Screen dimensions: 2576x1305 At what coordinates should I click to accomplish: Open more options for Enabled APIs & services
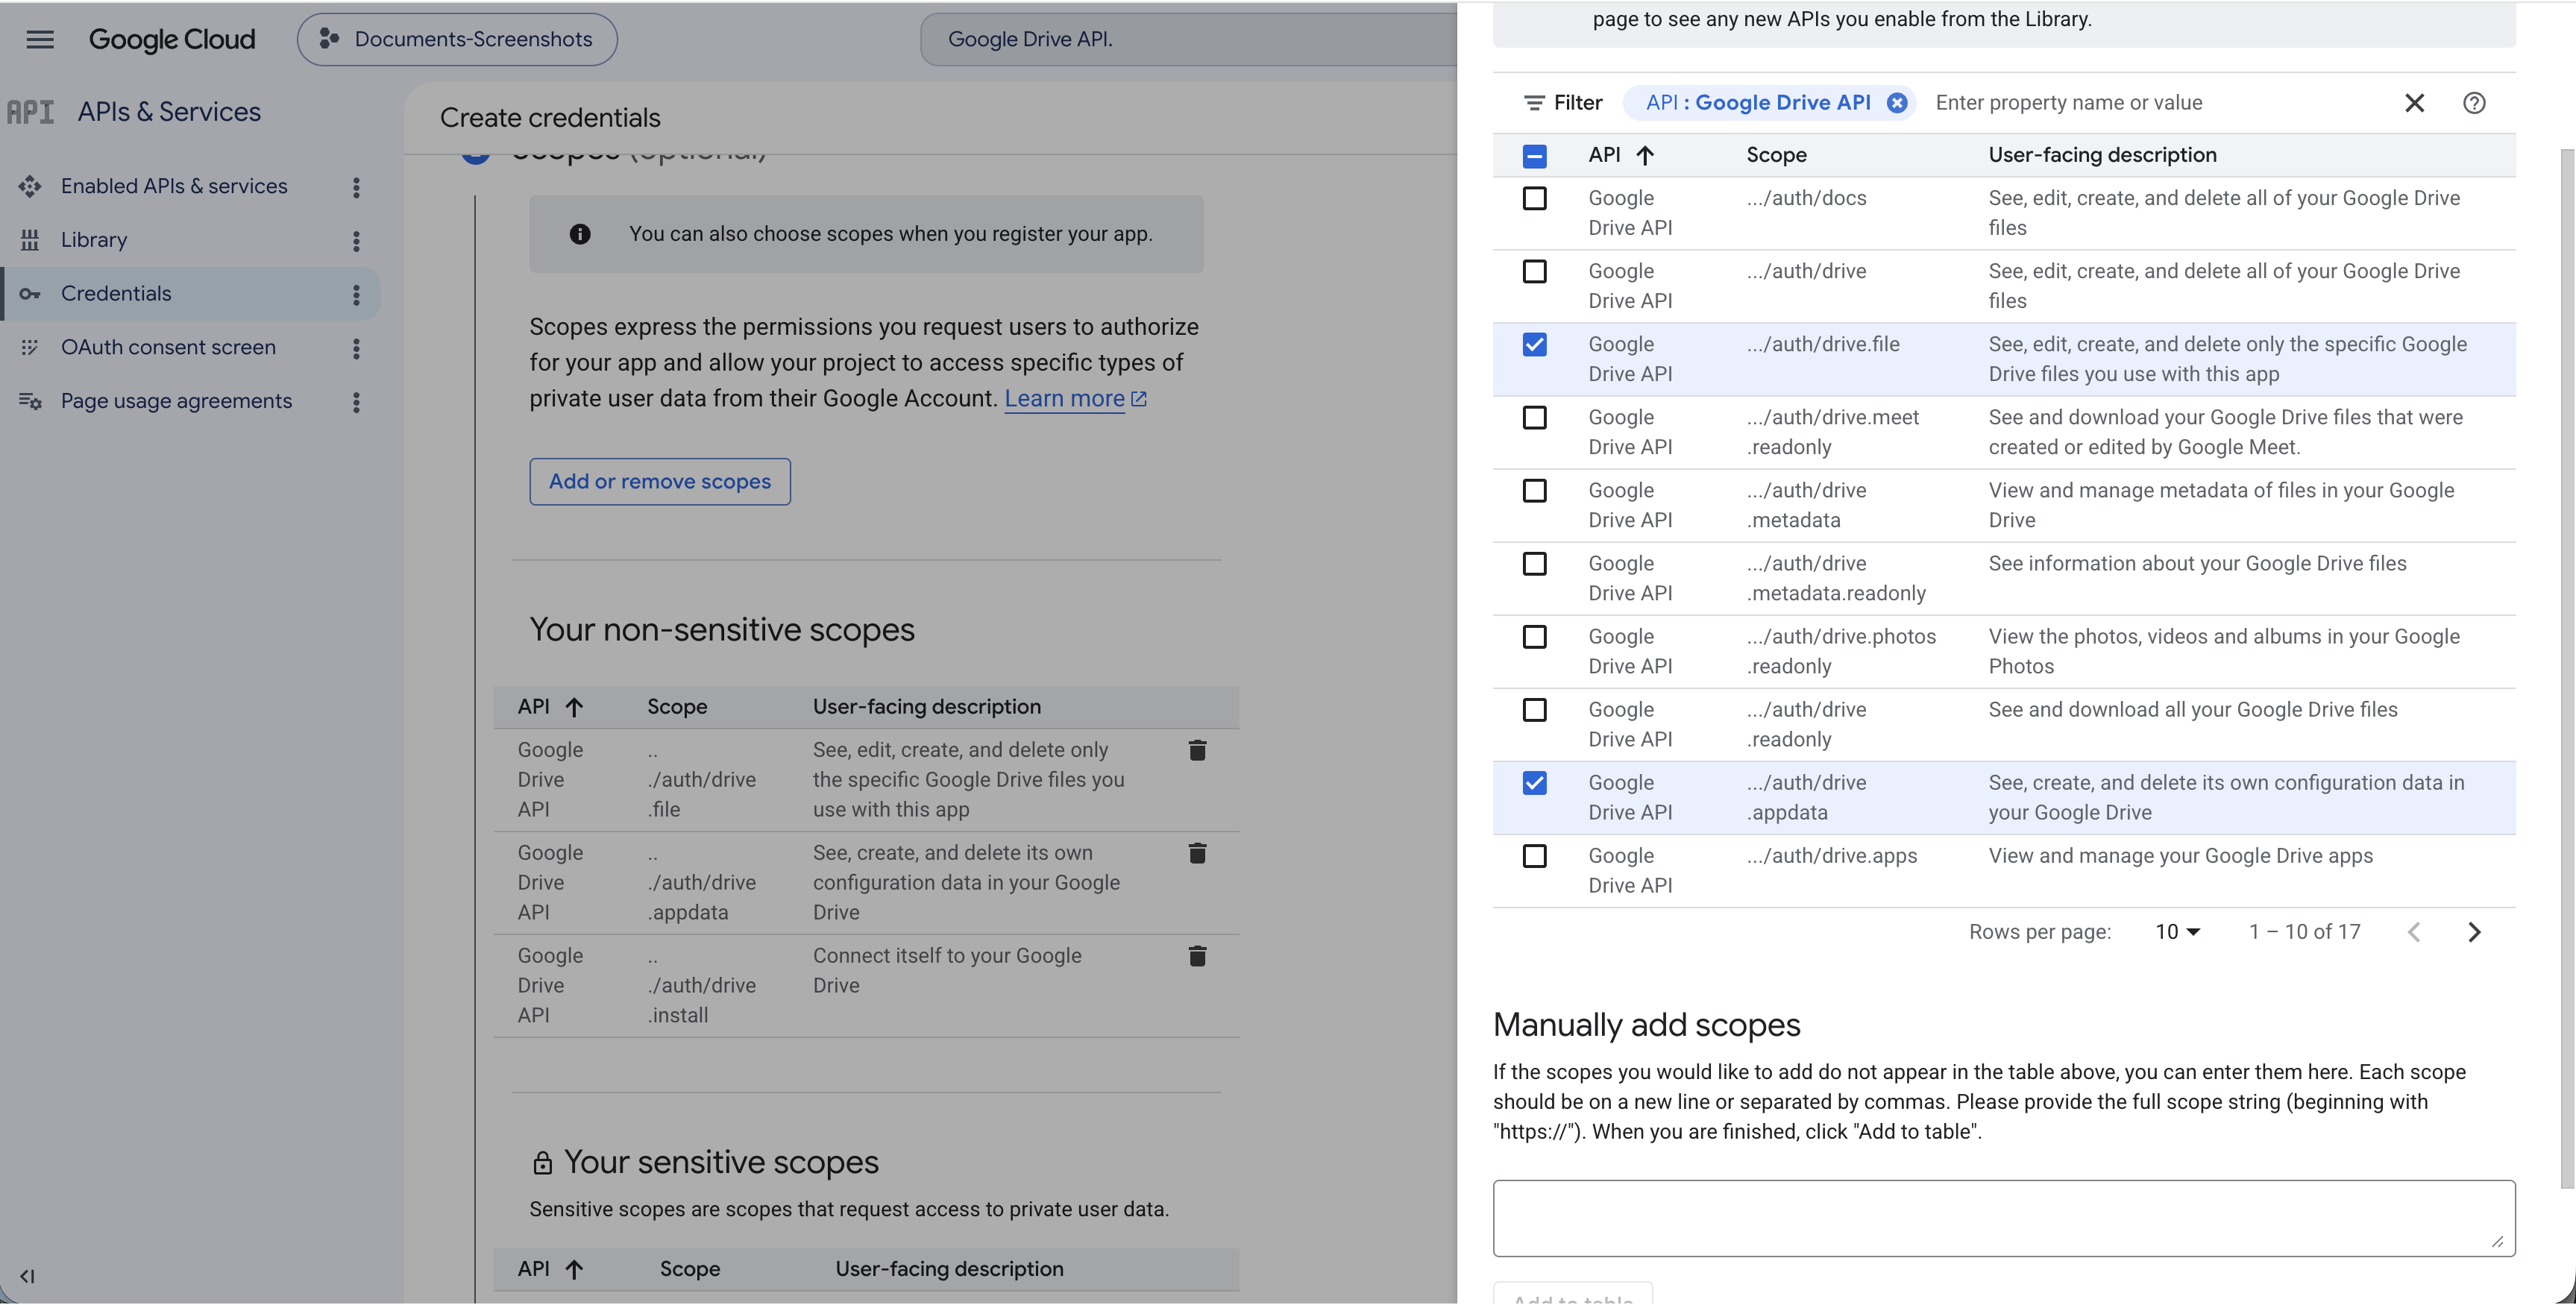tap(356, 187)
